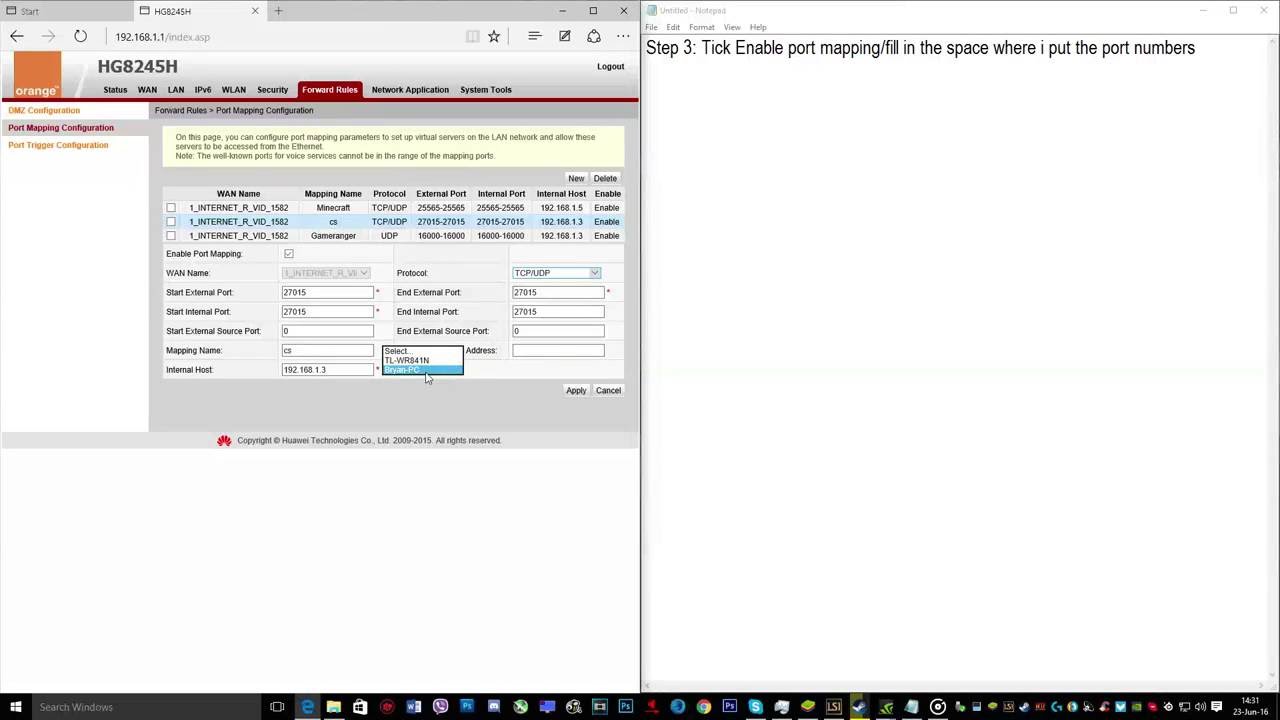
Task: Tick the cs row checkbox
Action: coord(171,222)
